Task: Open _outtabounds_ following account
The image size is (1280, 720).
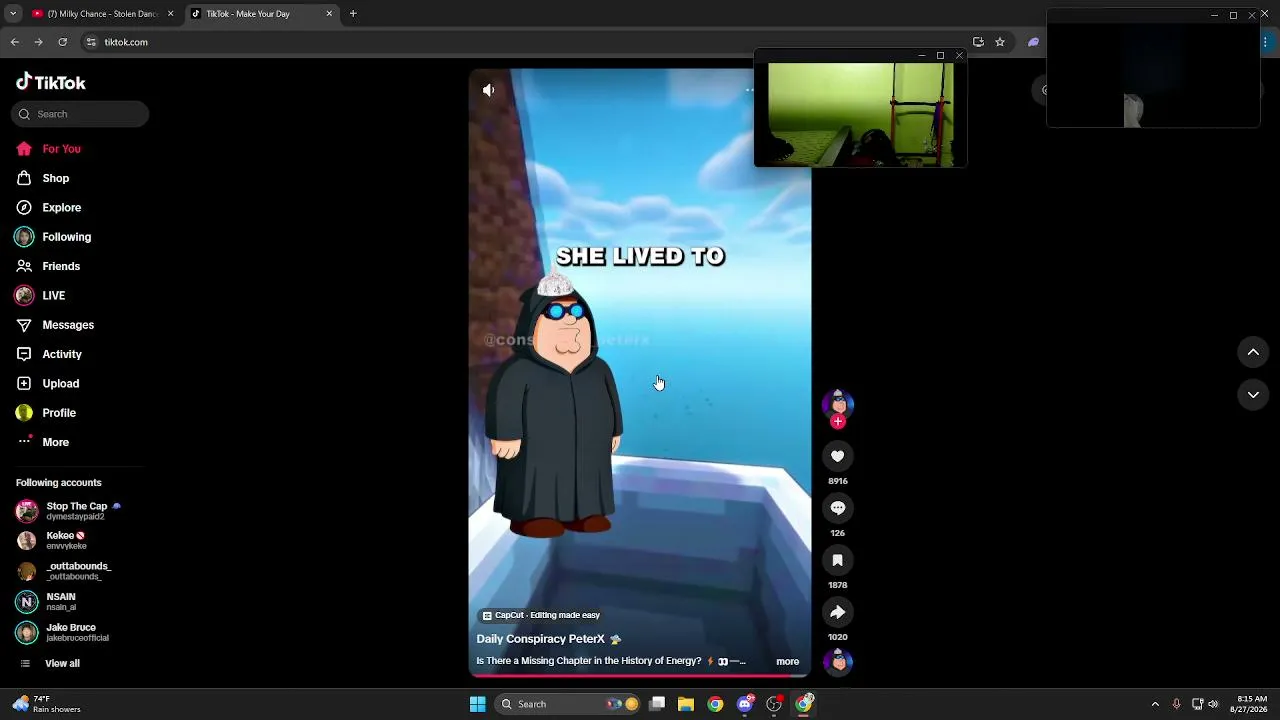Action: [x=63, y=571]
